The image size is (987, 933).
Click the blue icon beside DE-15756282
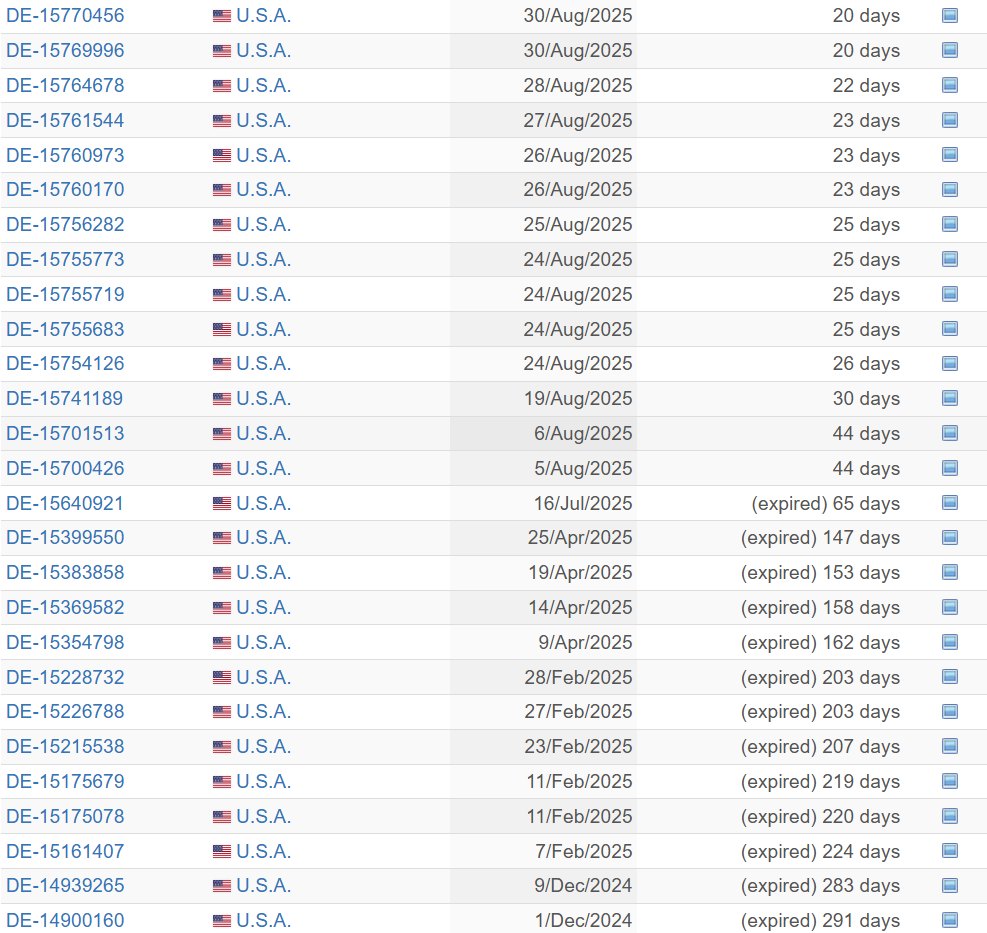pyautogui.click(x=950, y=225)
